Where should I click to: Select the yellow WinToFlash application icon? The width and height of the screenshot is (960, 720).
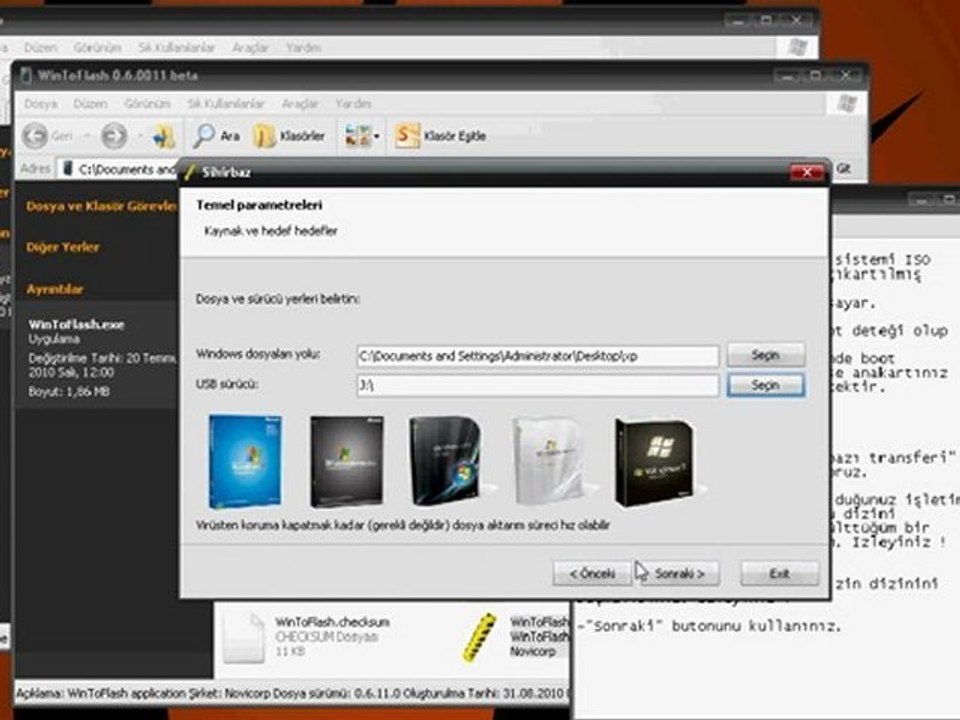pos(479,637)
